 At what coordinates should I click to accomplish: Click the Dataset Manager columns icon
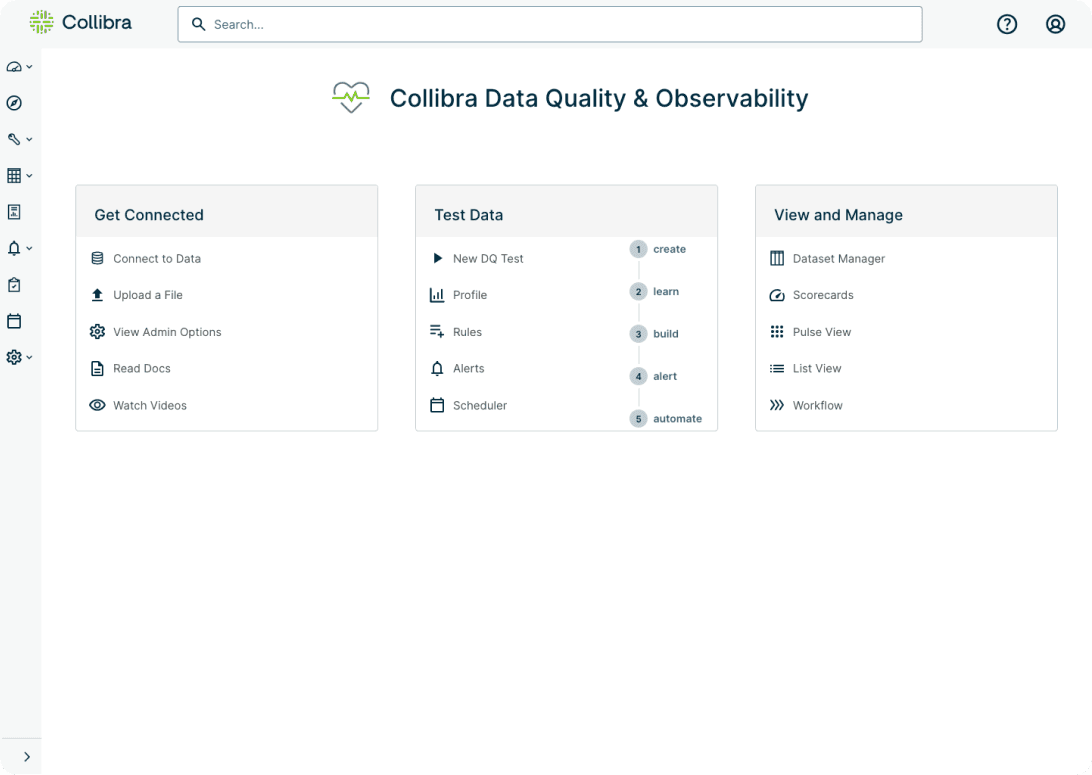(x=777, y=258)
